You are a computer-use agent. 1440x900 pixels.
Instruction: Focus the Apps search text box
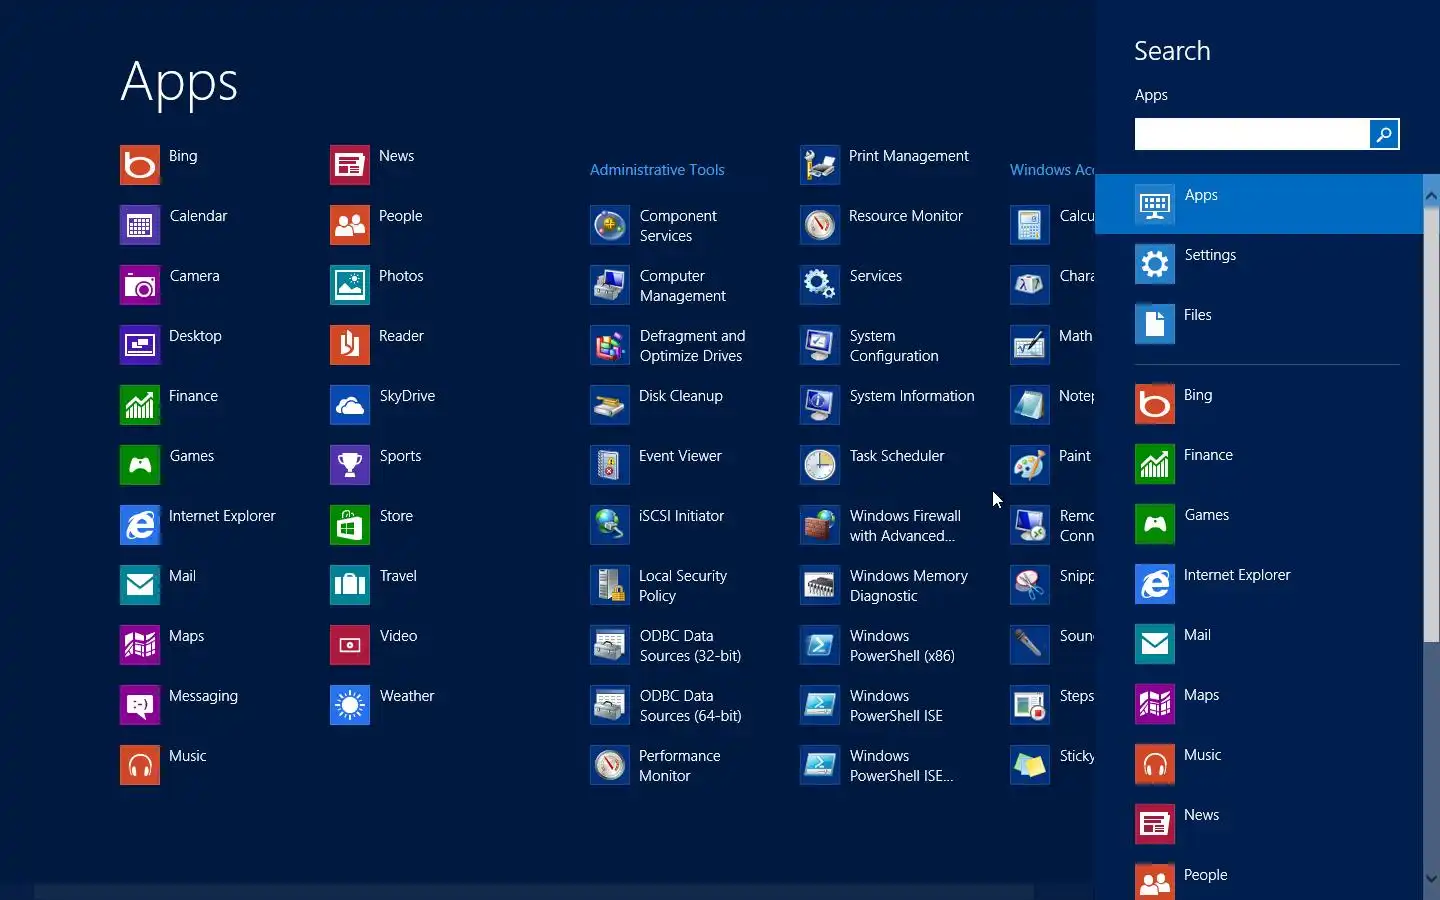[x=1252, y=134]
